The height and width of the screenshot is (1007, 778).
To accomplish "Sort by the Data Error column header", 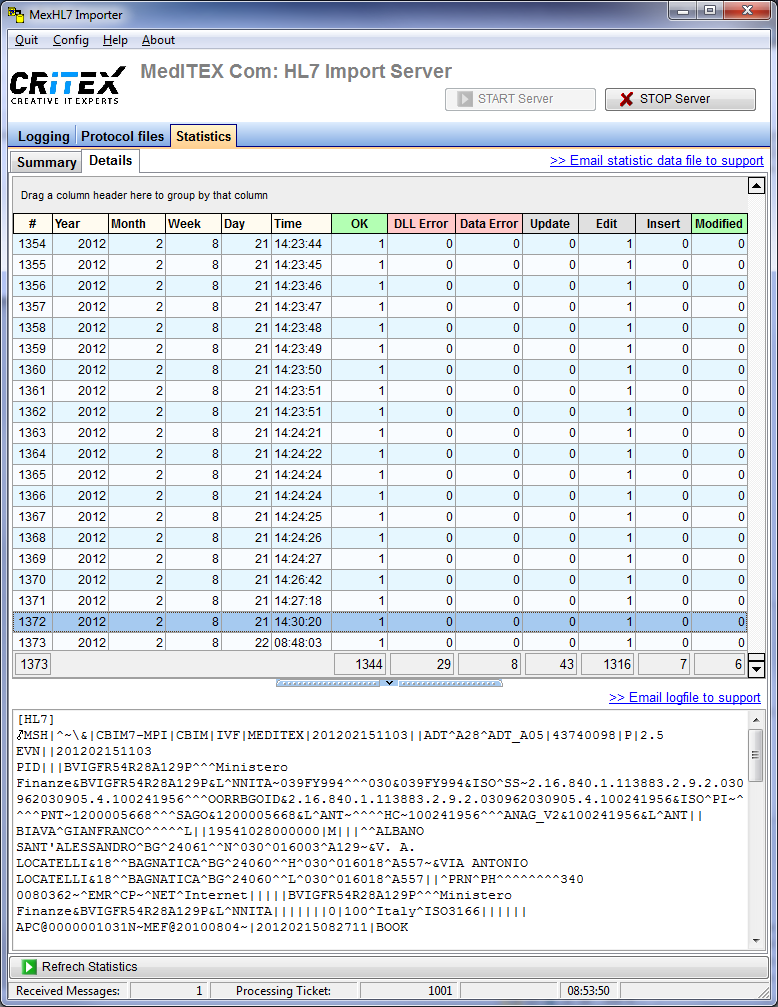I will coord(489,223).
